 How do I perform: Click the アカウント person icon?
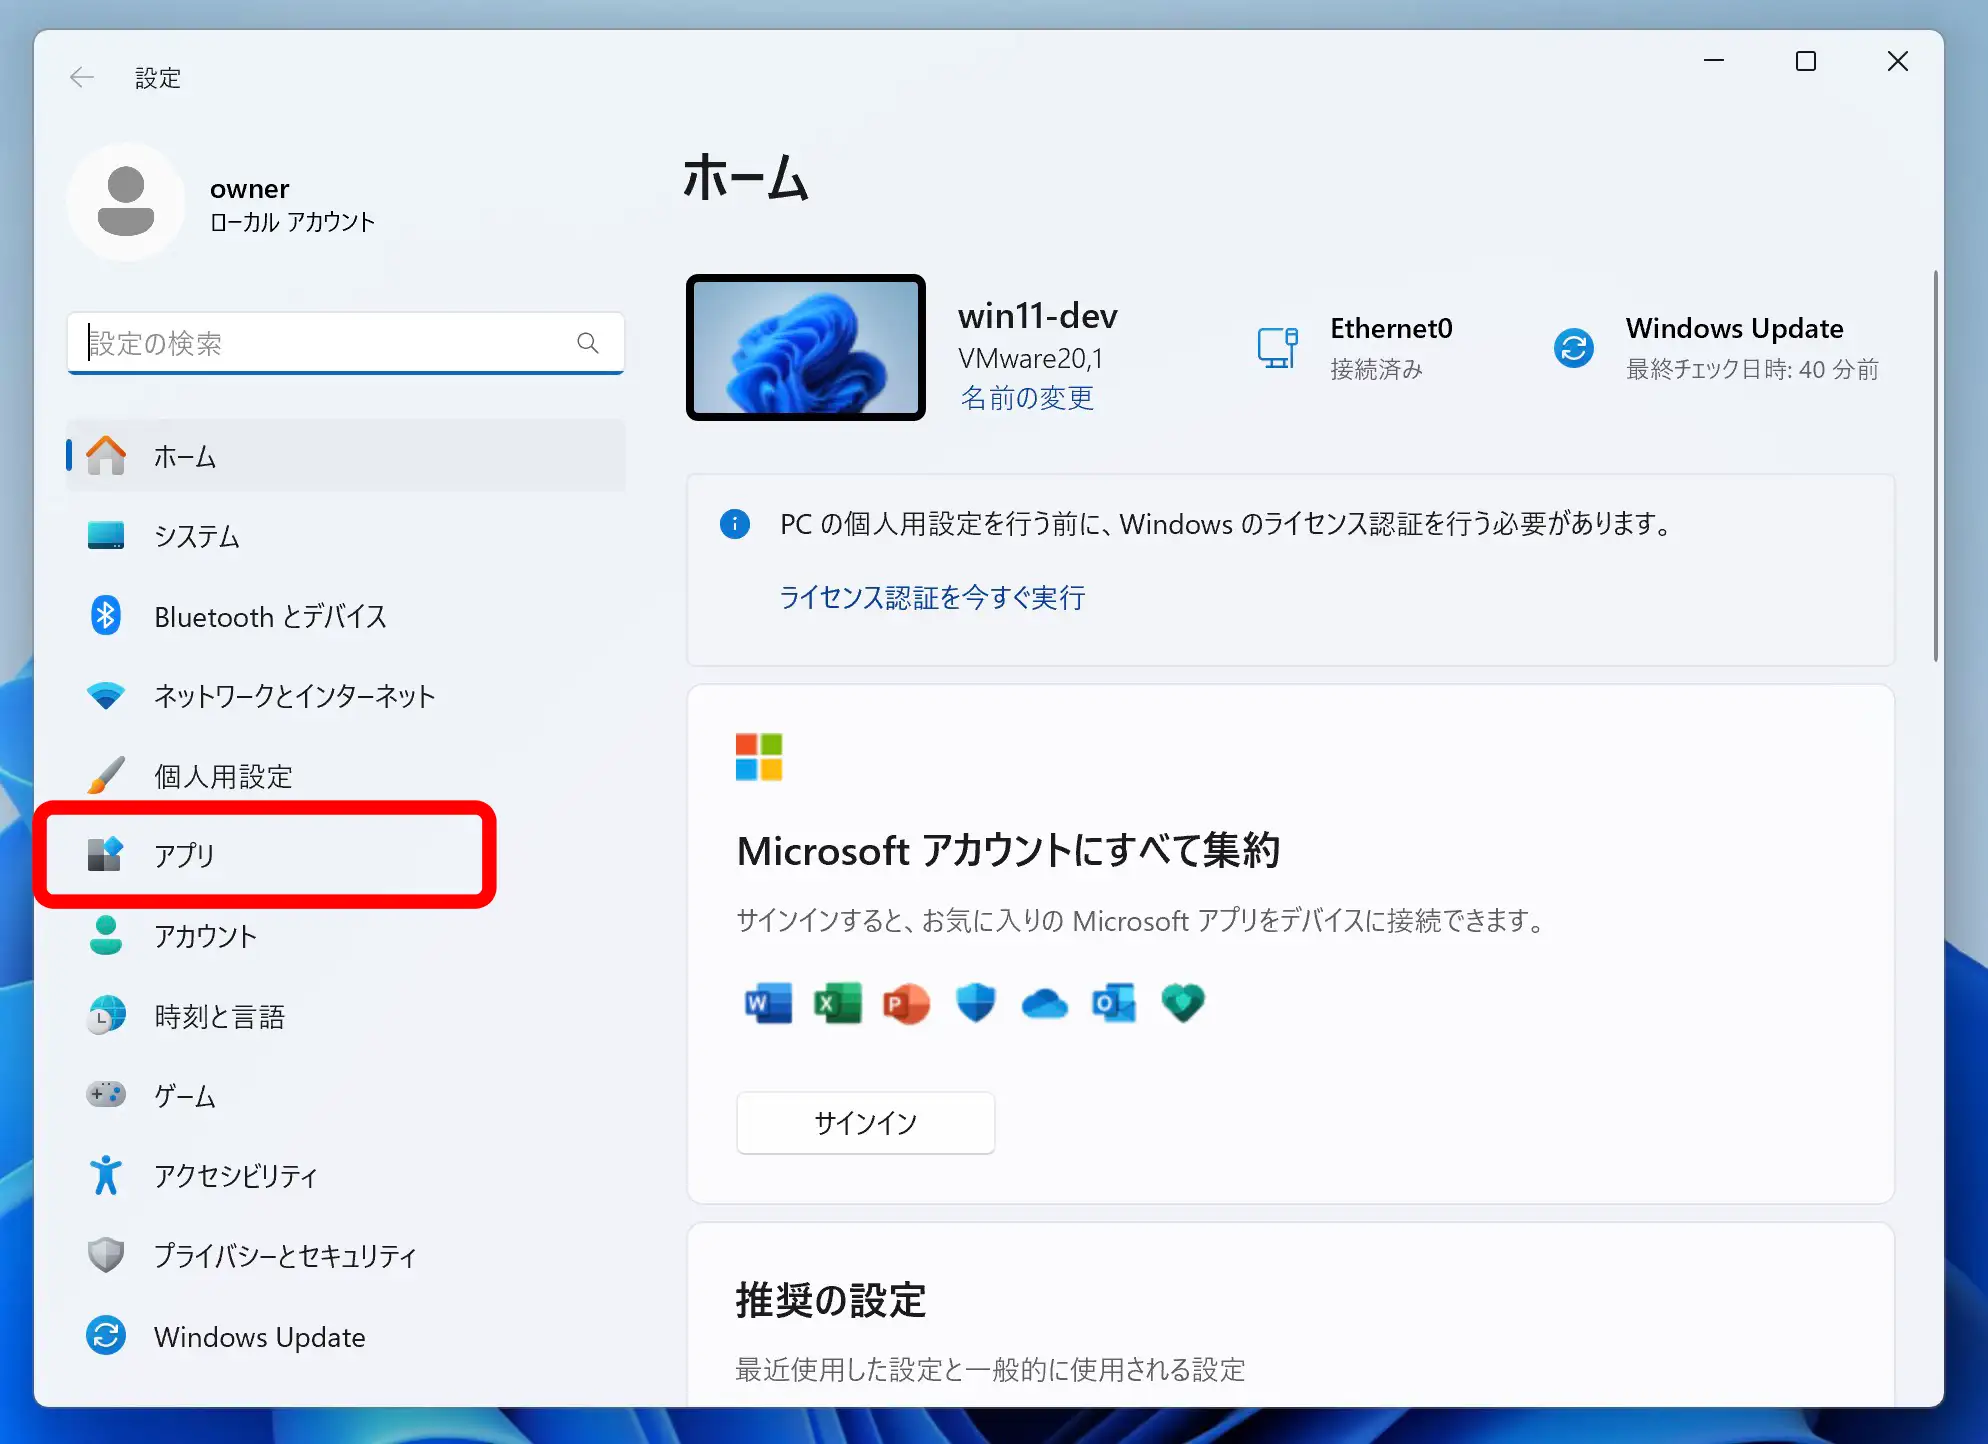tap(106, 935)
